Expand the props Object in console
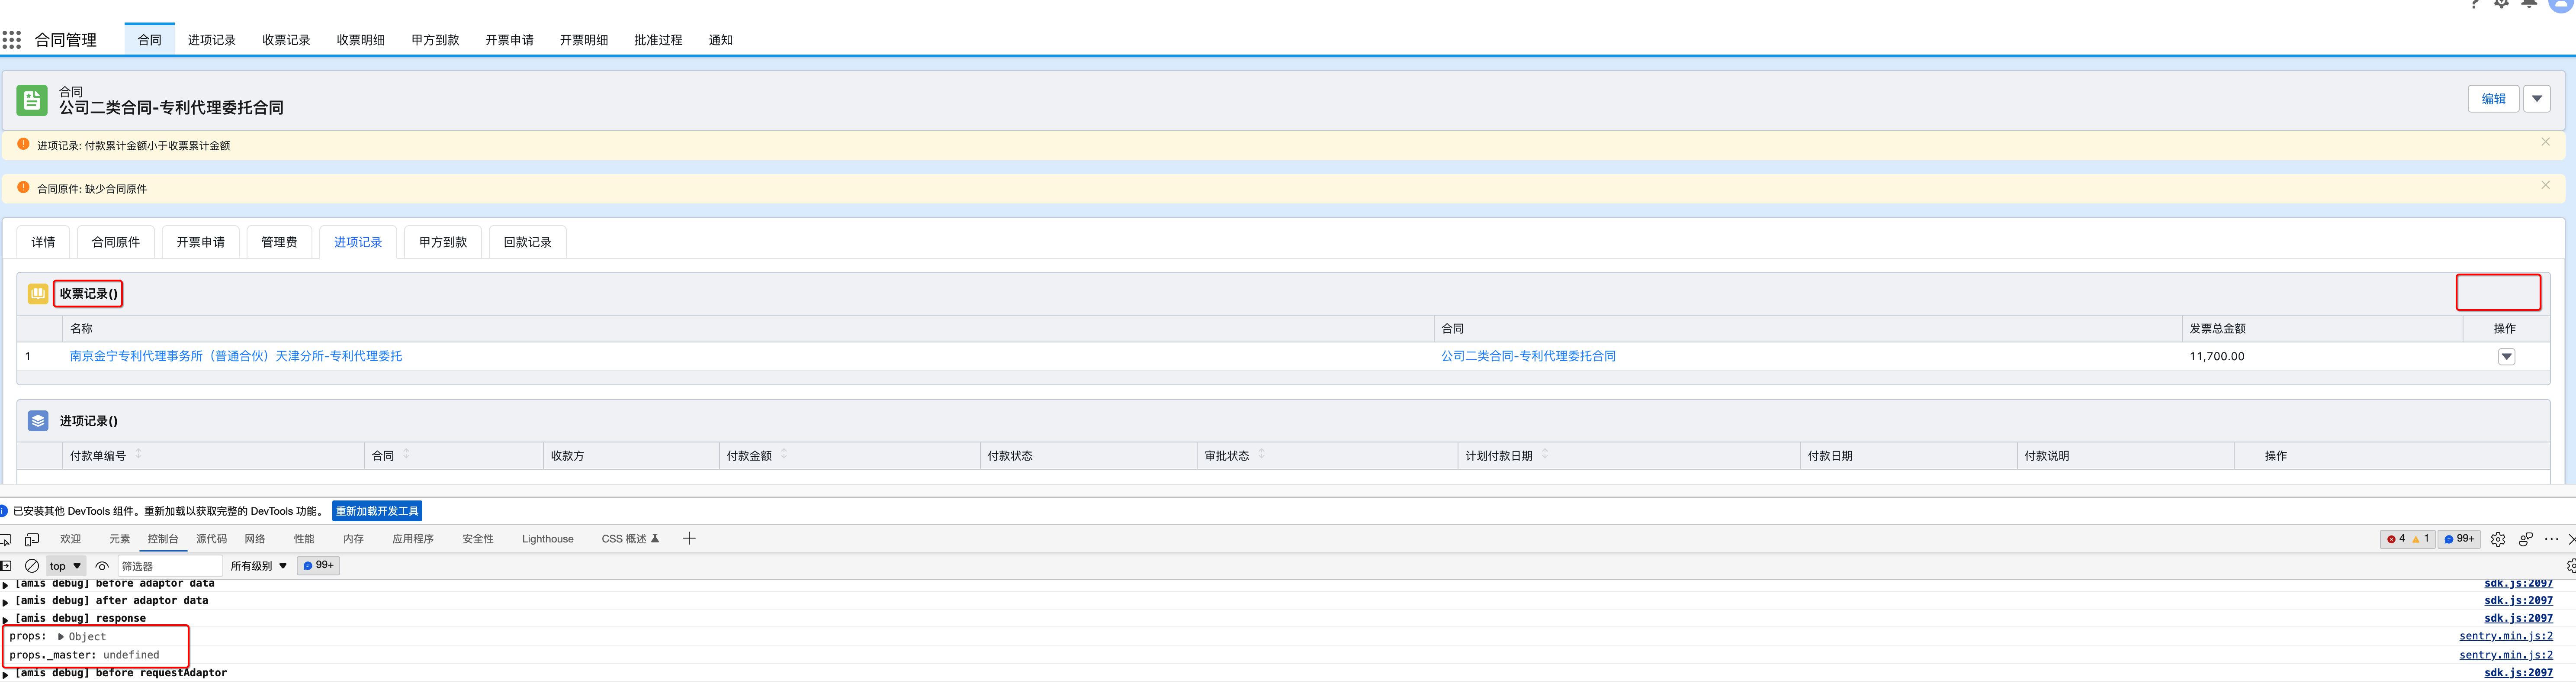 click(x=61, y=637)
